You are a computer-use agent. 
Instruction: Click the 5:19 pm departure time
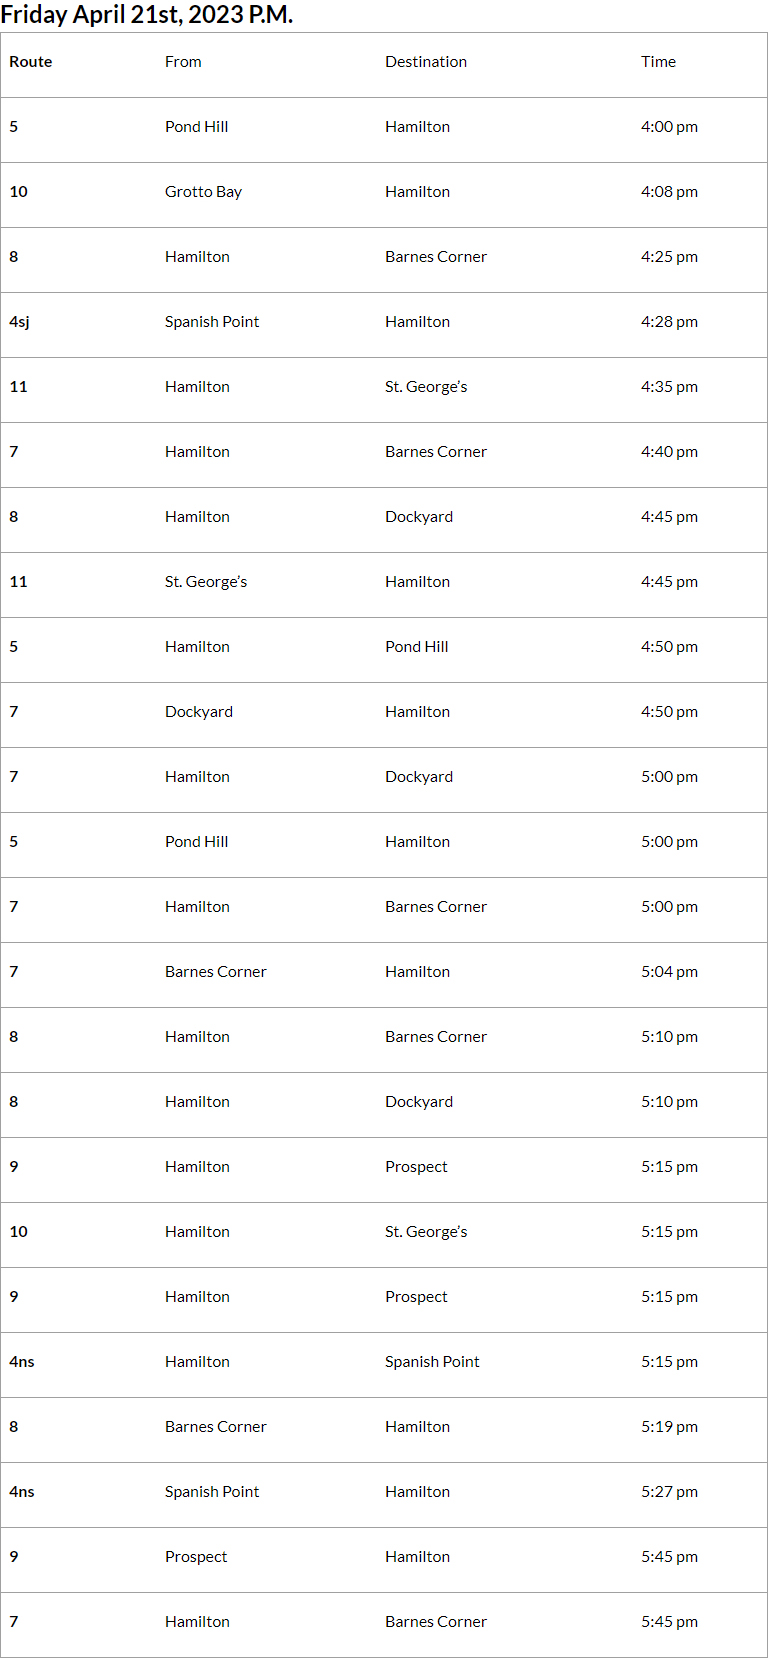tap(669, 1427)
